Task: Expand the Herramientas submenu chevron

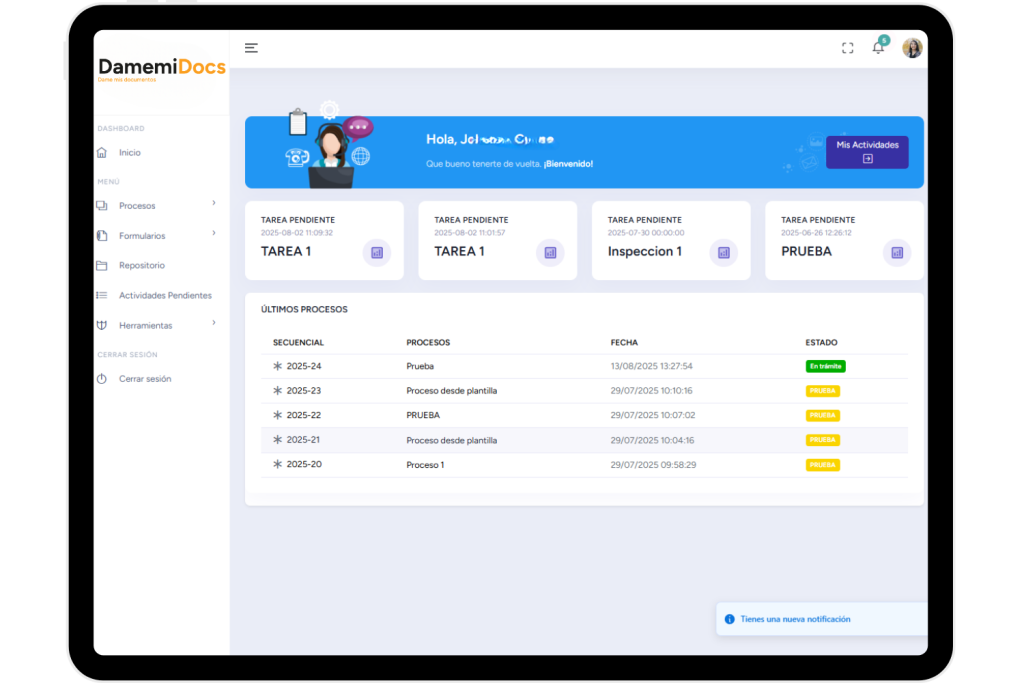Action: [x=214, y=324]
